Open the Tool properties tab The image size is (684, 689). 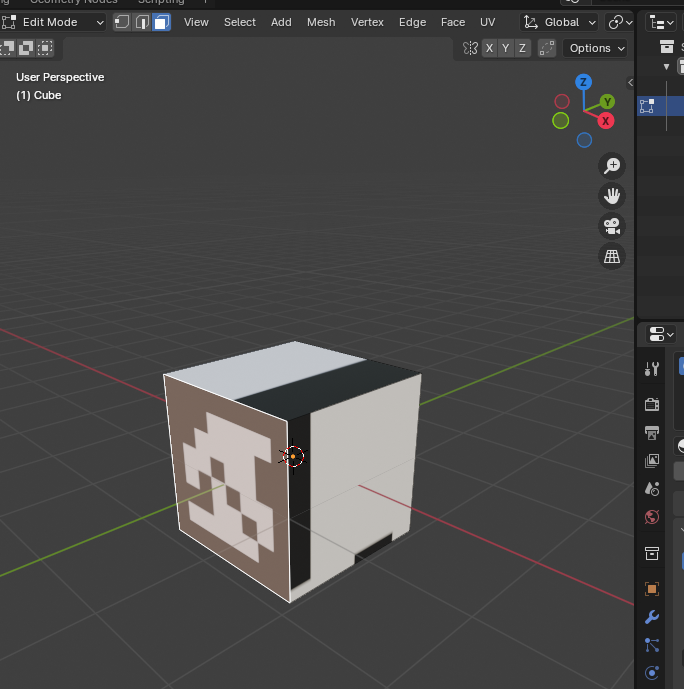[652, 369]
